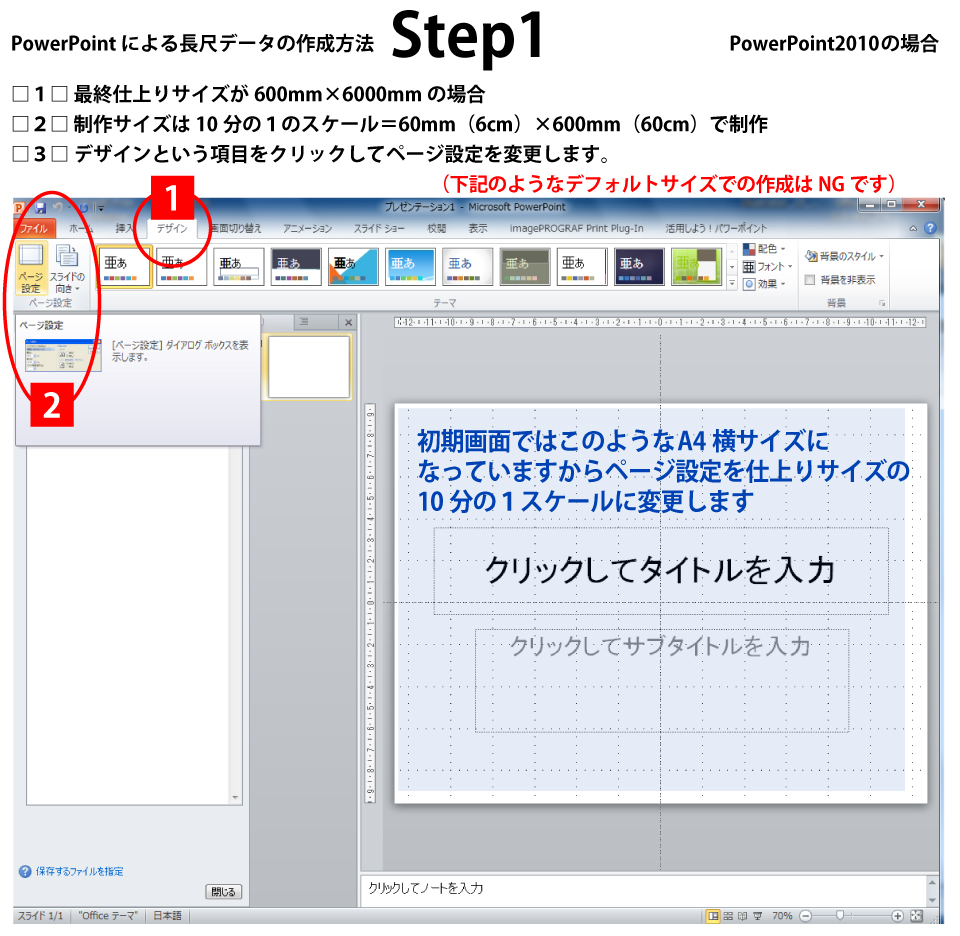Click the help icon beside 保存するファイルを指定
The width and height of the screenshot is (960, 936).
25,871
